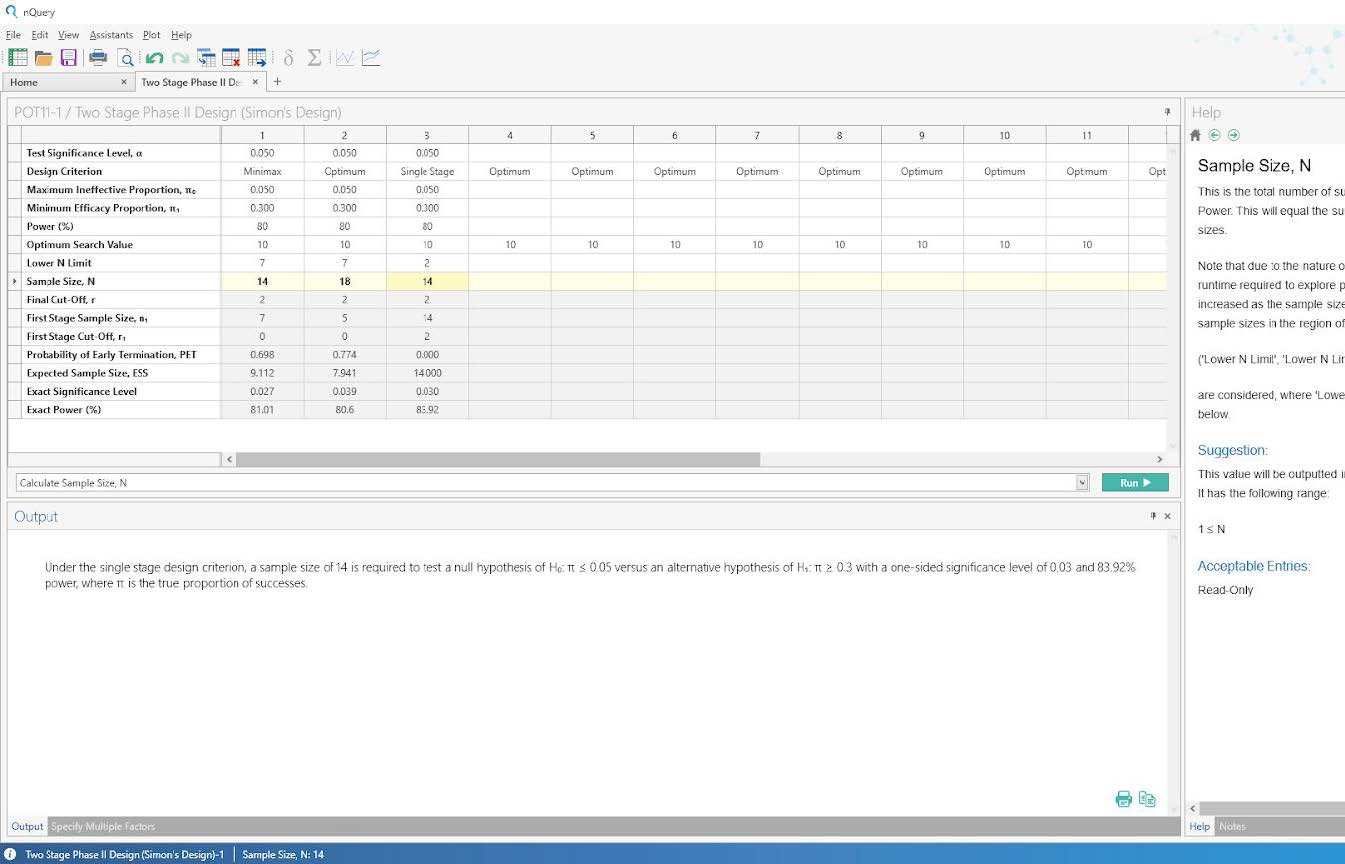
Task: Open a file with the folder icon
Action: 43,58
